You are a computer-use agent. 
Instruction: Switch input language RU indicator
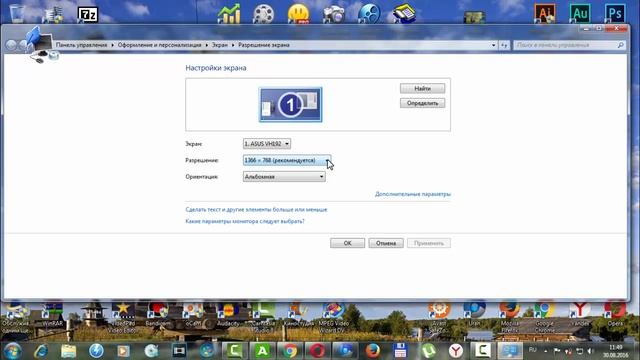(x=532, y=350)
